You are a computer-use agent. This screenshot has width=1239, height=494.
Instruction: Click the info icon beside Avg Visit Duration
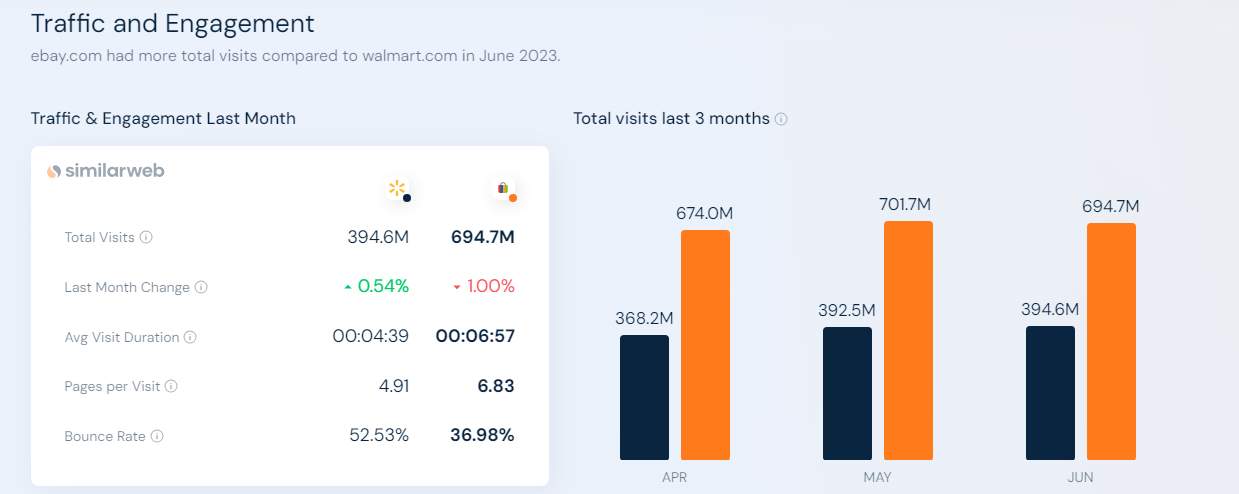(190, 337)
